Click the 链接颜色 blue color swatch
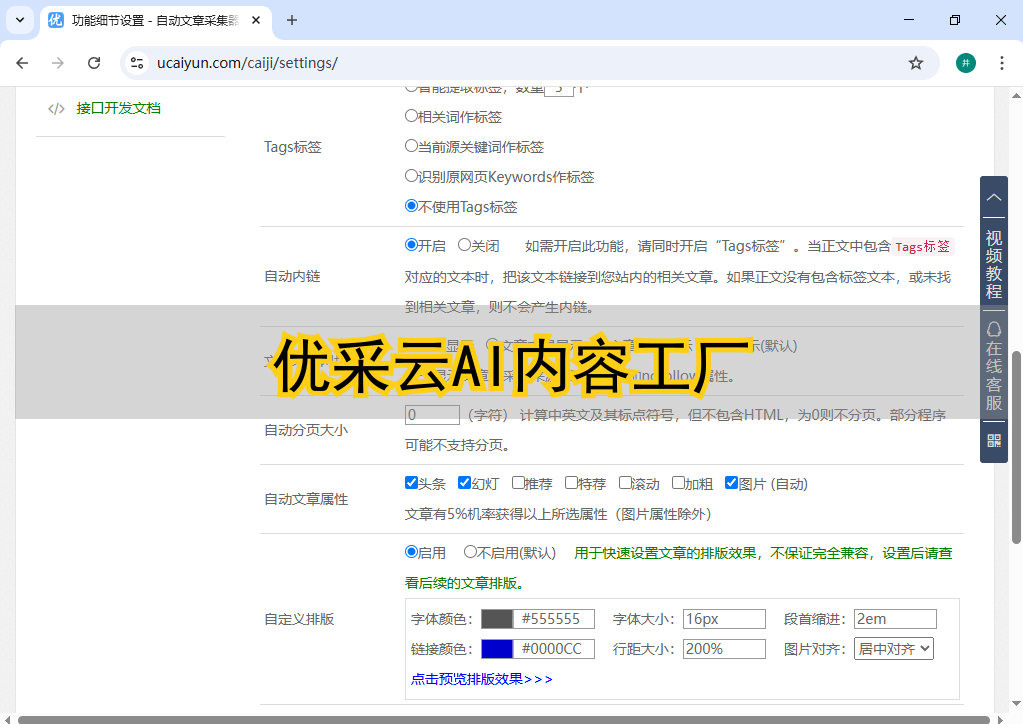Screen dimensions: 1023x724 497,649
